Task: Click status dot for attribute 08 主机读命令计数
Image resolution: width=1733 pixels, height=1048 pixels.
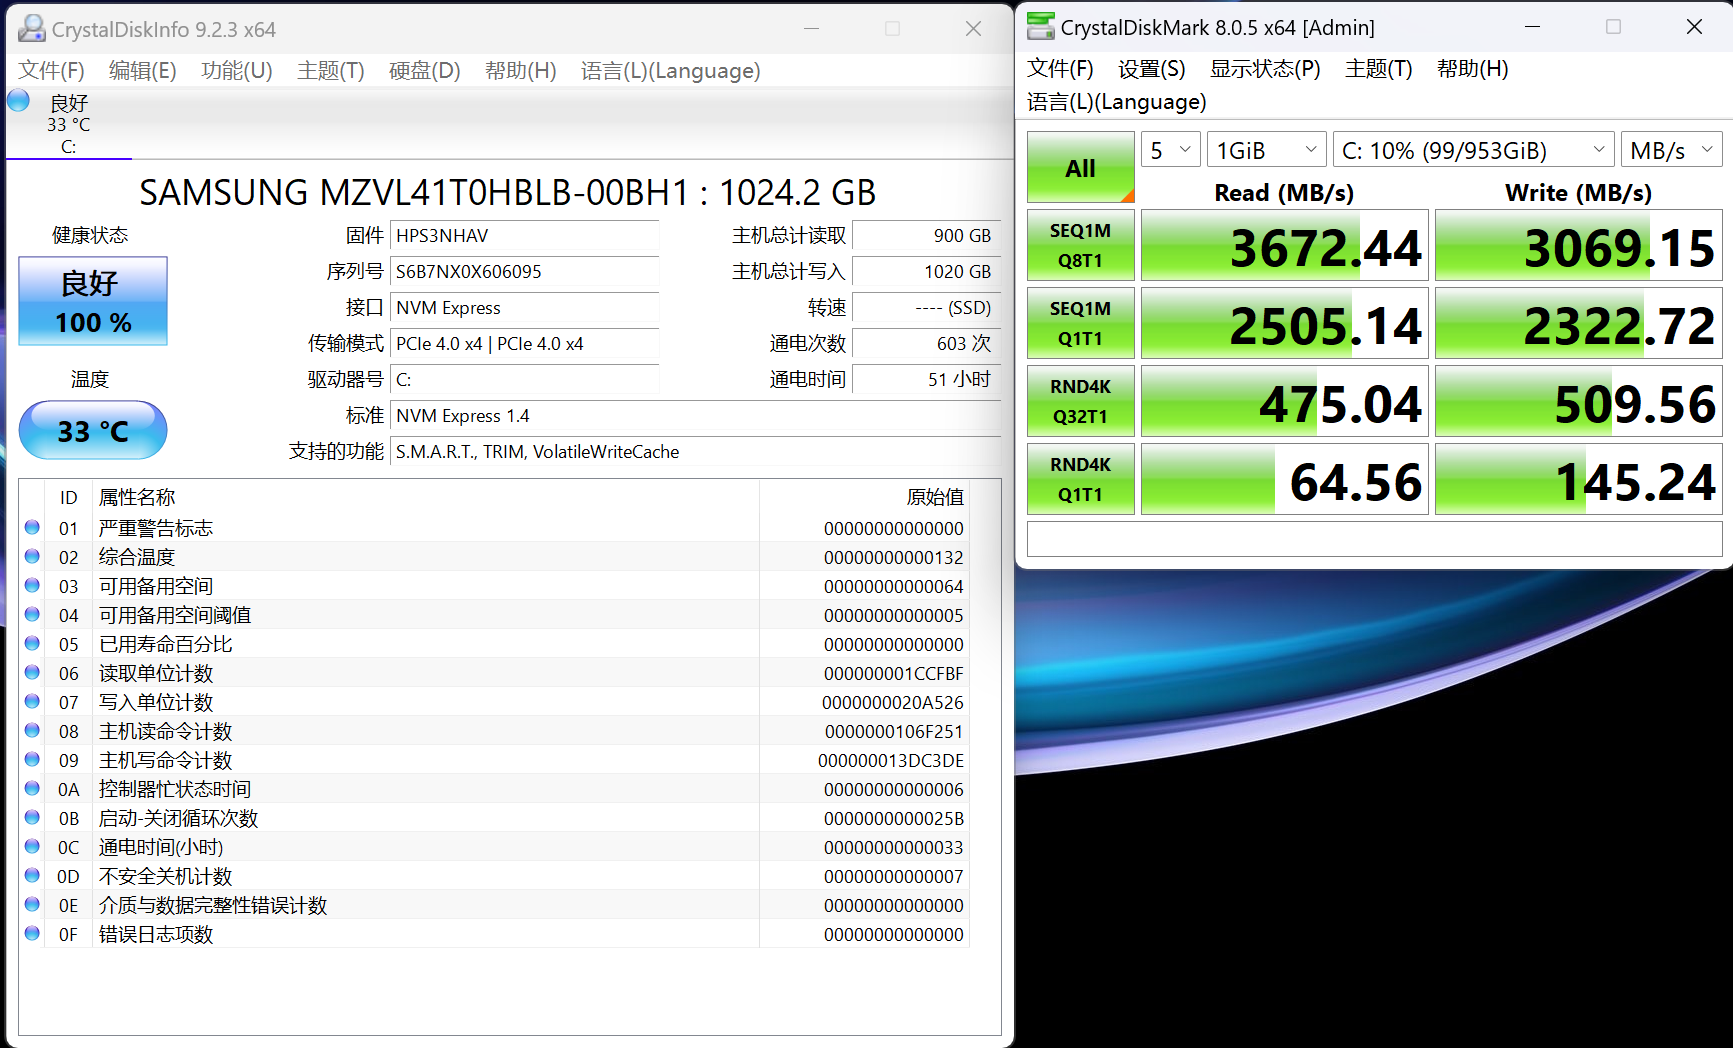Action: (32, 730)
